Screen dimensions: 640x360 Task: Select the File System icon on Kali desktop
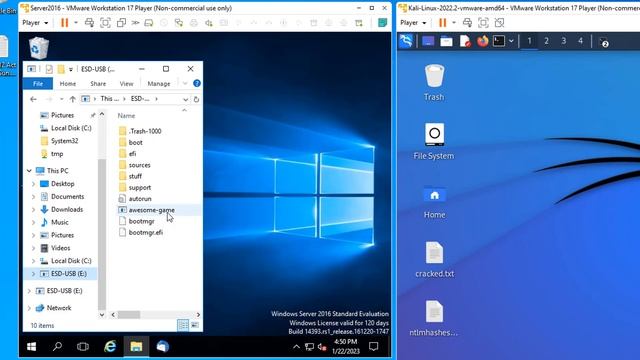(x=434, y=142)
